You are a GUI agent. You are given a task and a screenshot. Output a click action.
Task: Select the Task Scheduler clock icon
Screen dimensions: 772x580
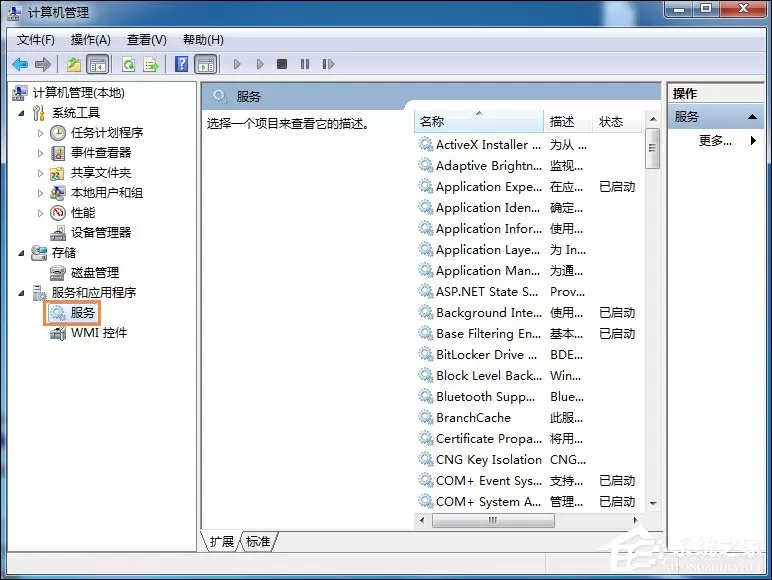pos(58,132)
